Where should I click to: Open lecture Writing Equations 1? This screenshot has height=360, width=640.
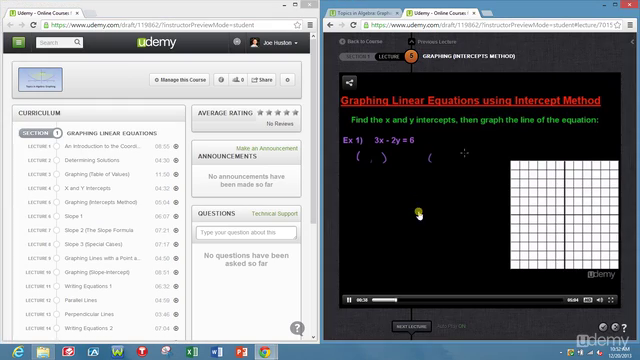click(x=88, y=286)
